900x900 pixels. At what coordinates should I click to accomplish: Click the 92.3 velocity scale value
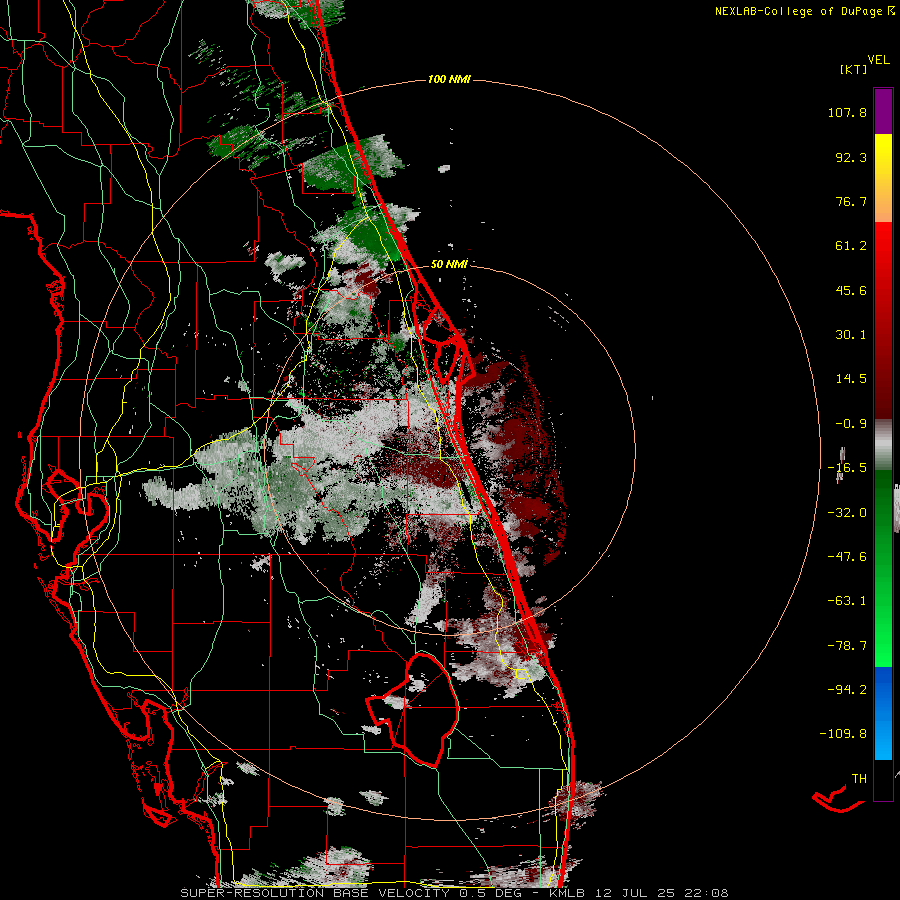851,157
